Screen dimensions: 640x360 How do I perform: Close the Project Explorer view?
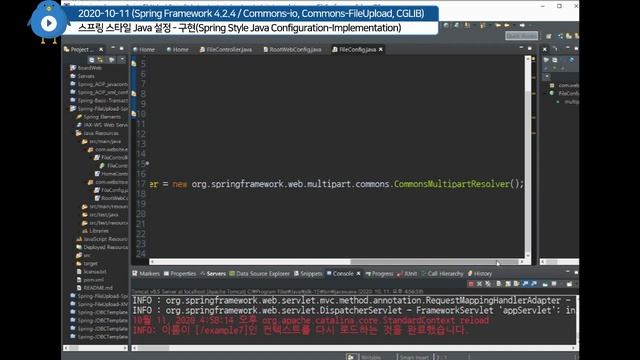[x=101, y=49]
